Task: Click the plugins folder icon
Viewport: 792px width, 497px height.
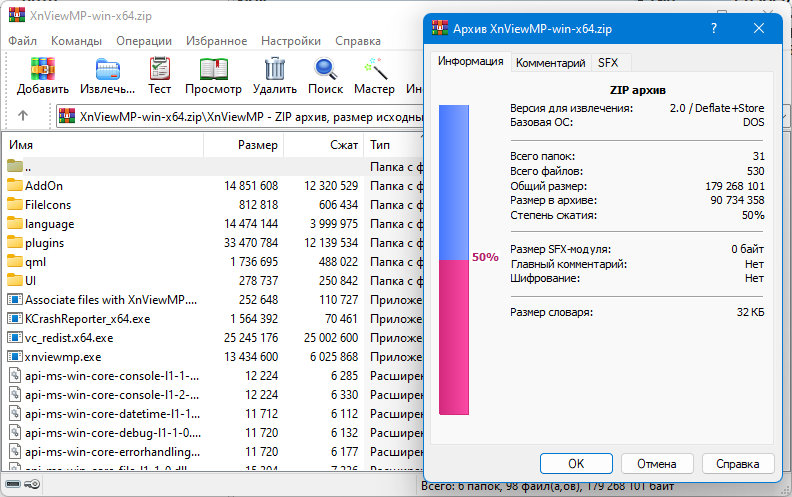Action: tap(15, 242)
